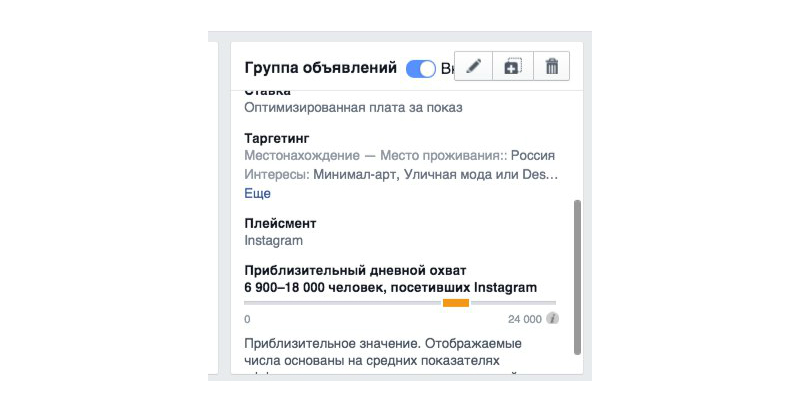Click the Плейсмент section heading
This screenshot has width=800, height=405.
point(280,223)
